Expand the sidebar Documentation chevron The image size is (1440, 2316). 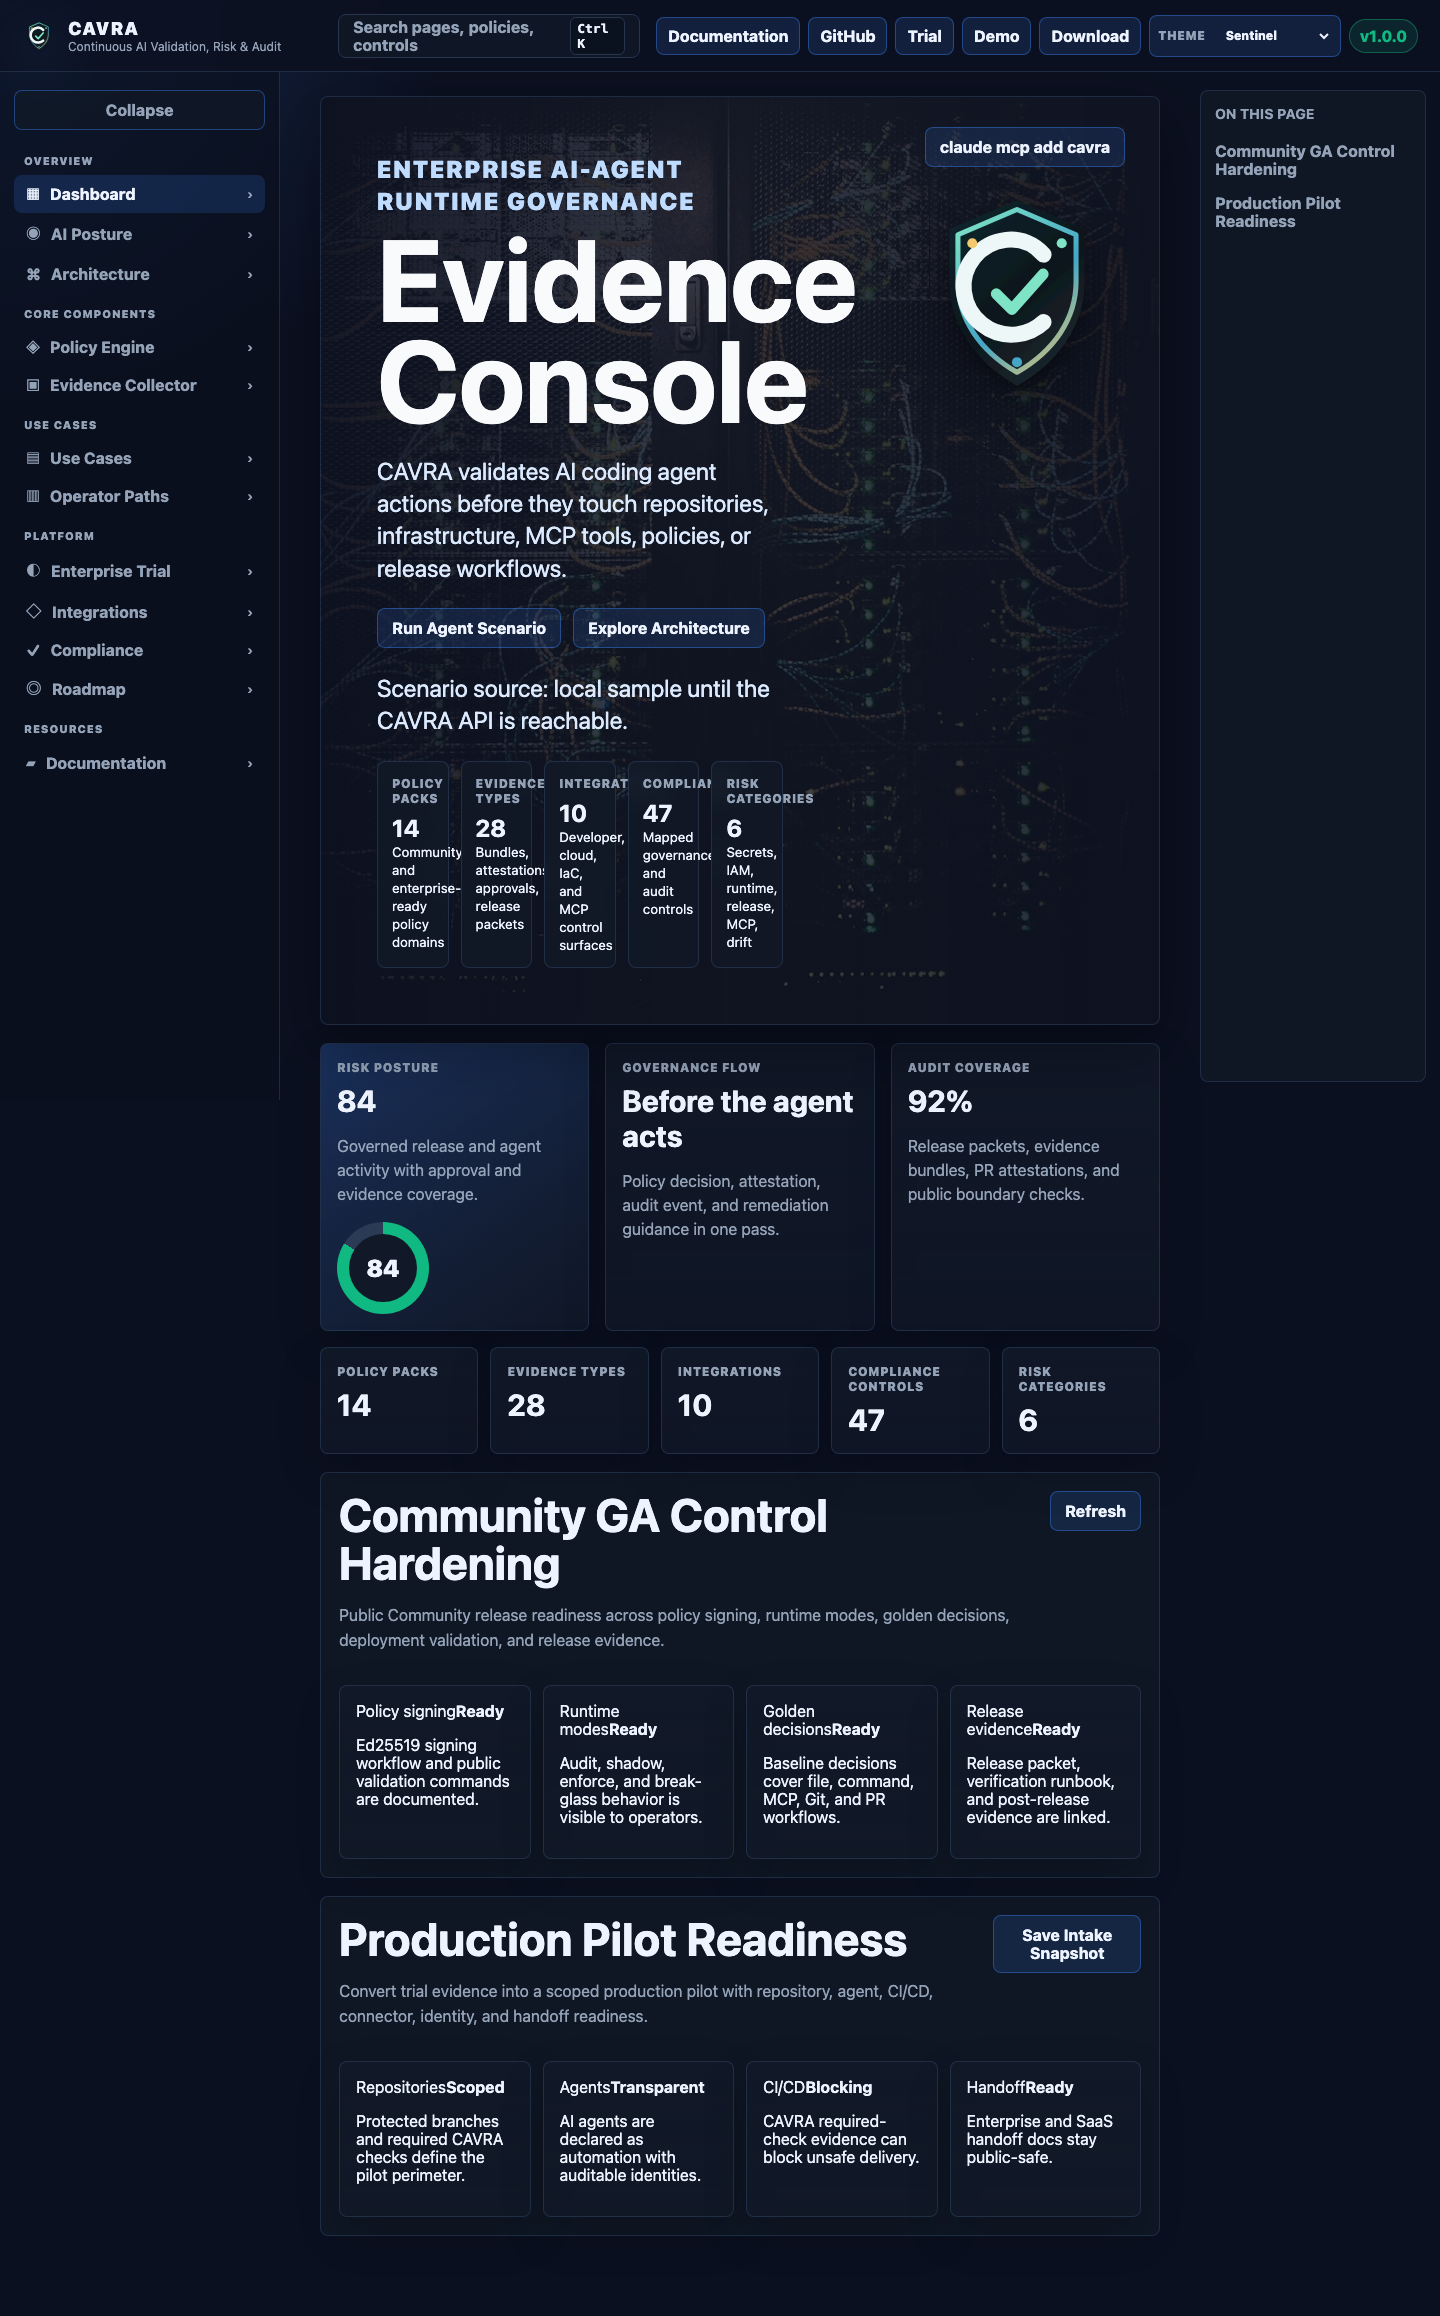(250, 764)
